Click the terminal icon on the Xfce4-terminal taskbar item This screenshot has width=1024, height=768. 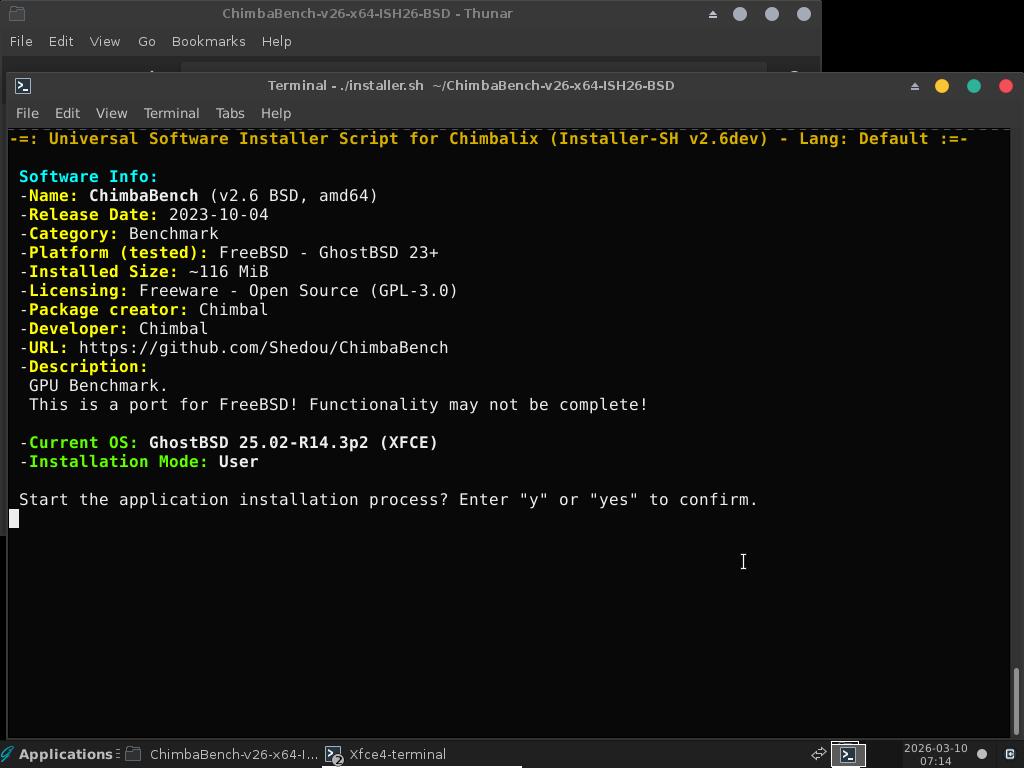click(334, 755)
